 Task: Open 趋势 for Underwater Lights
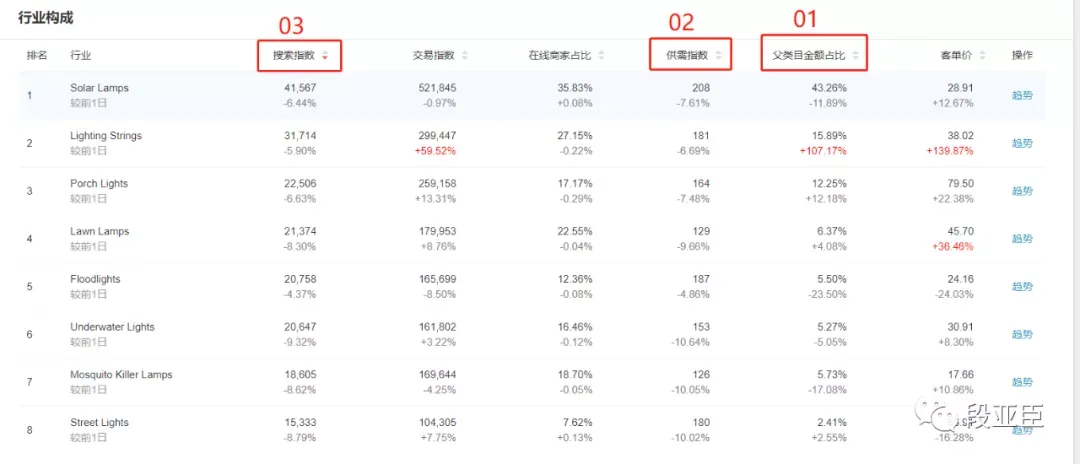[x=1022, y=335]
